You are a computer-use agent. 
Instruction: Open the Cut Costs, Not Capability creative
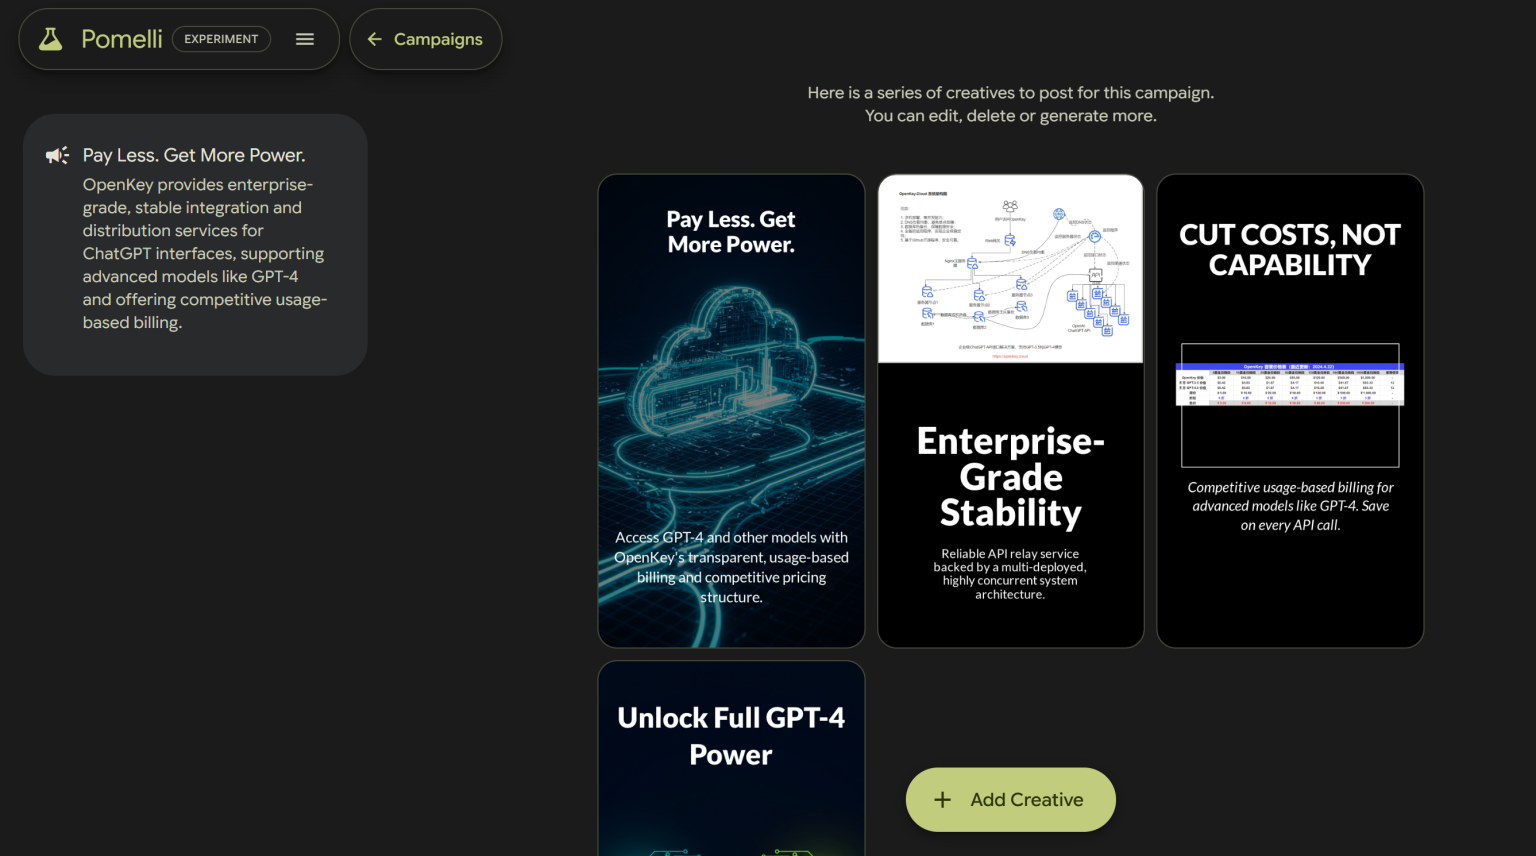click(1290, 411)
